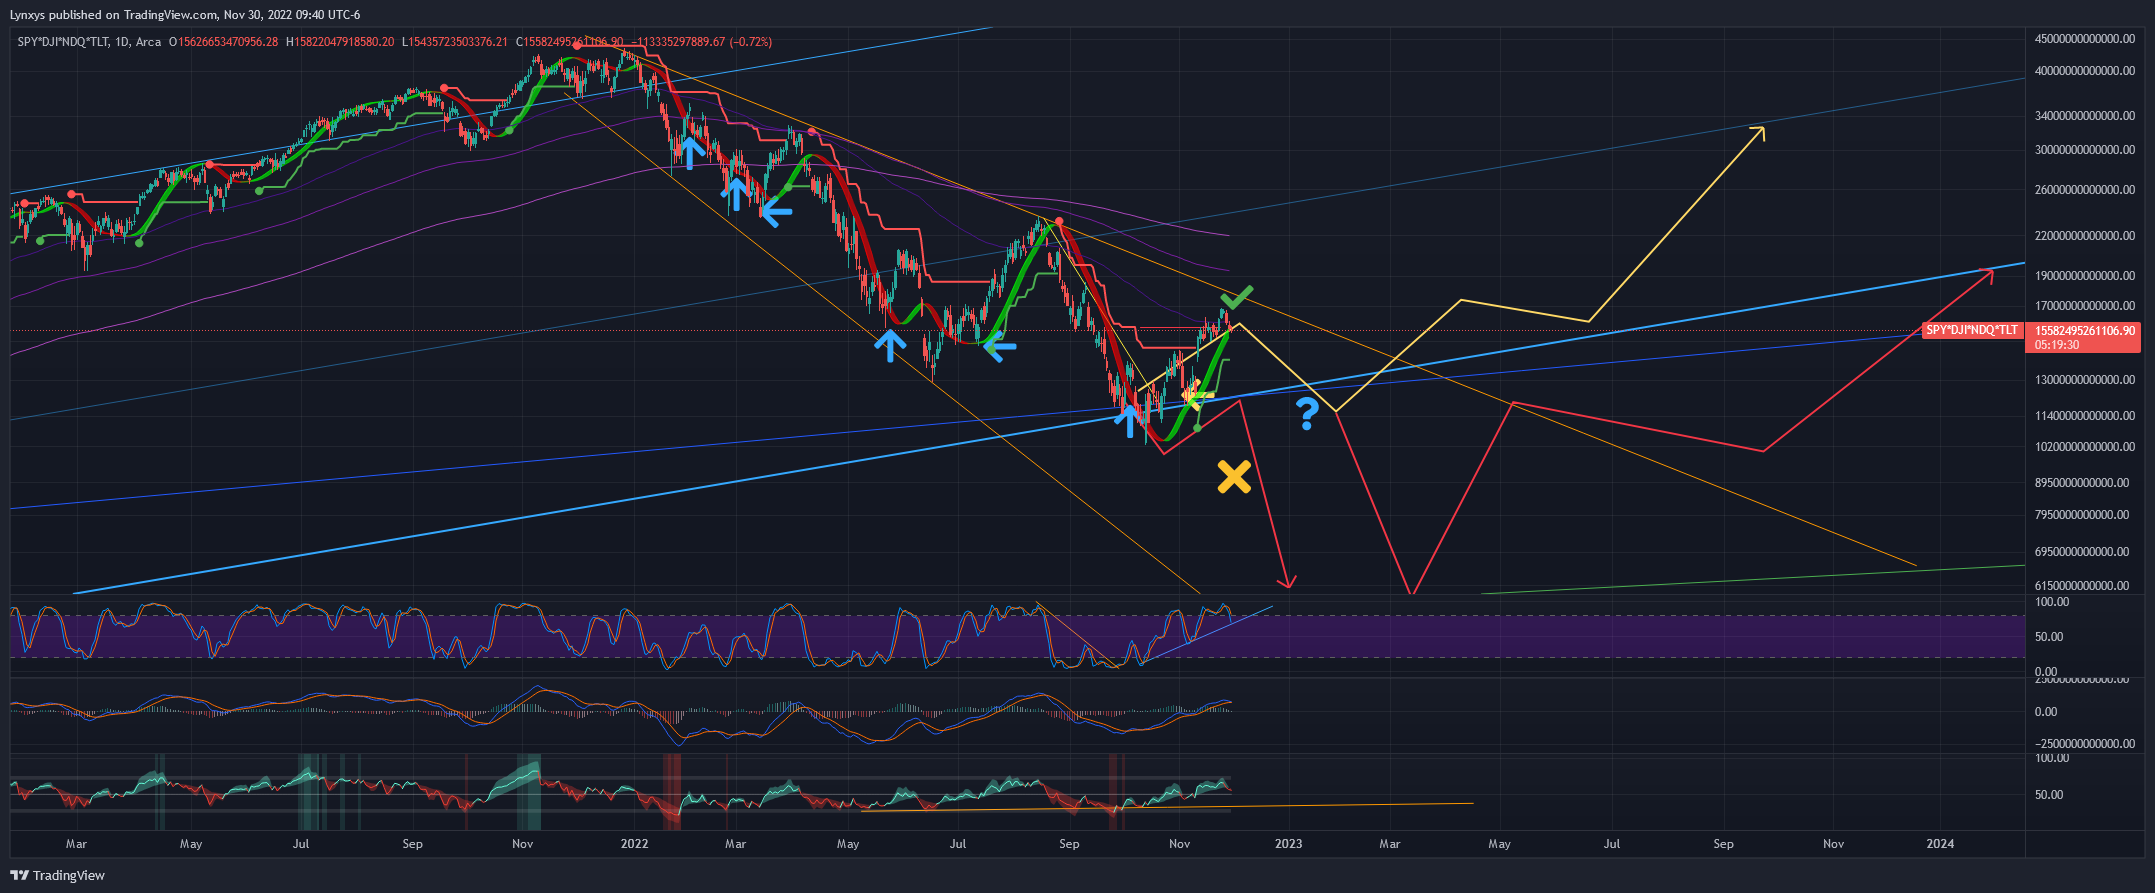Click the open value O15626653470956.28
This screenshot has height=893, width=2155.
223,42
